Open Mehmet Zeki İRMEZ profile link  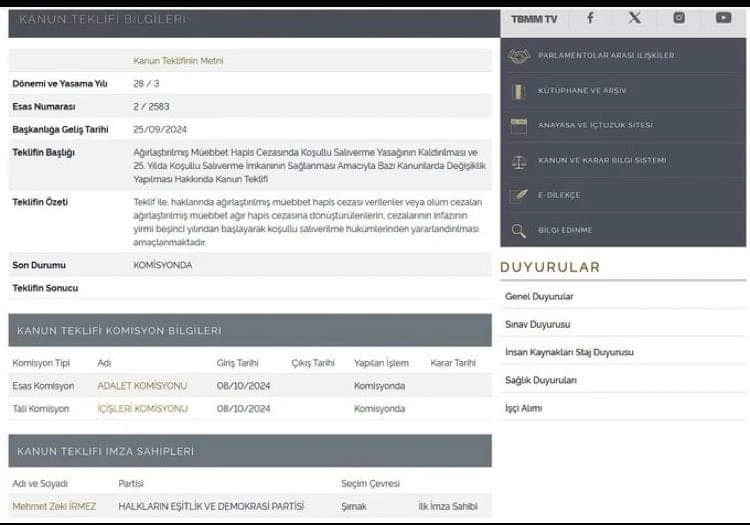54,506
